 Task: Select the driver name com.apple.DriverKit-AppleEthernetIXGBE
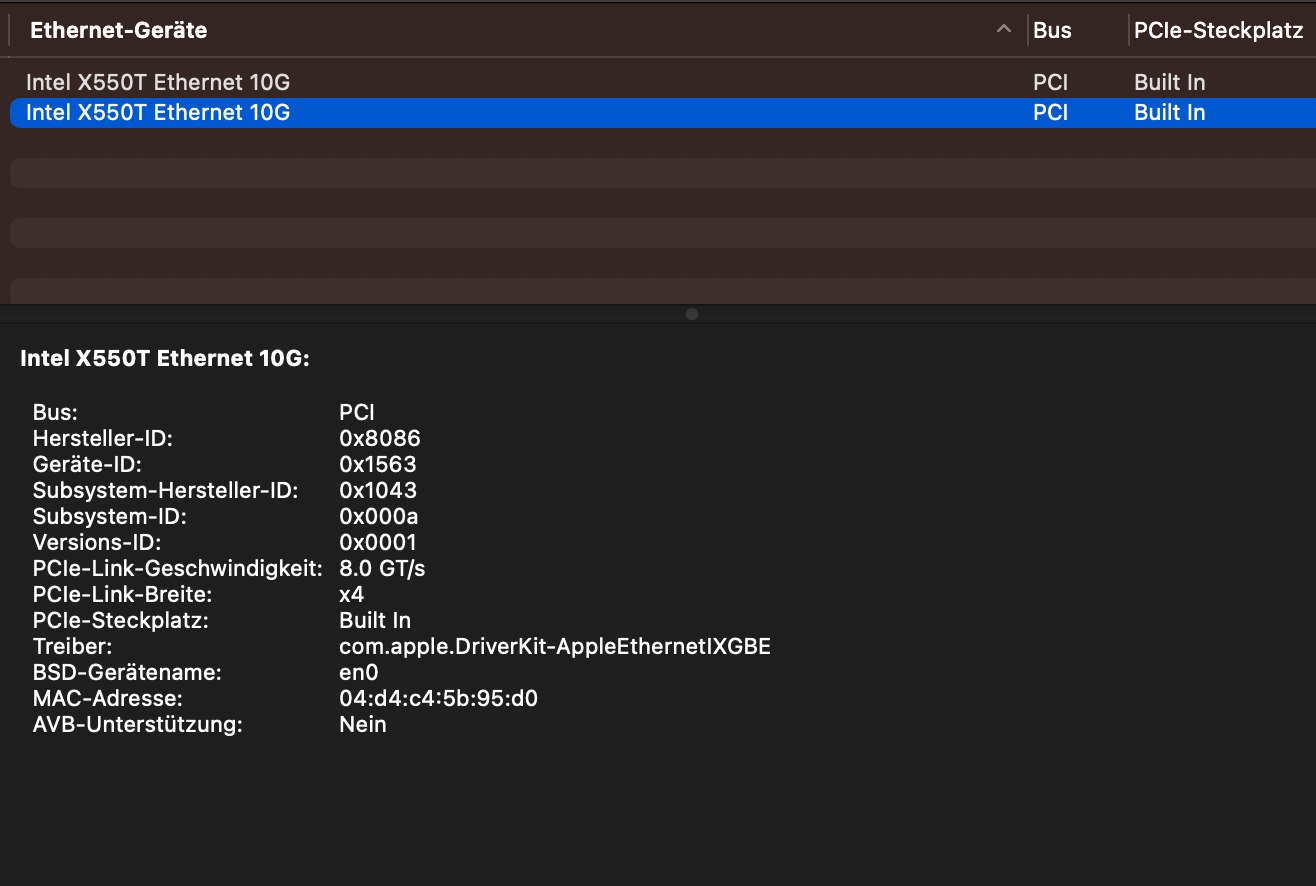[555, 646]
